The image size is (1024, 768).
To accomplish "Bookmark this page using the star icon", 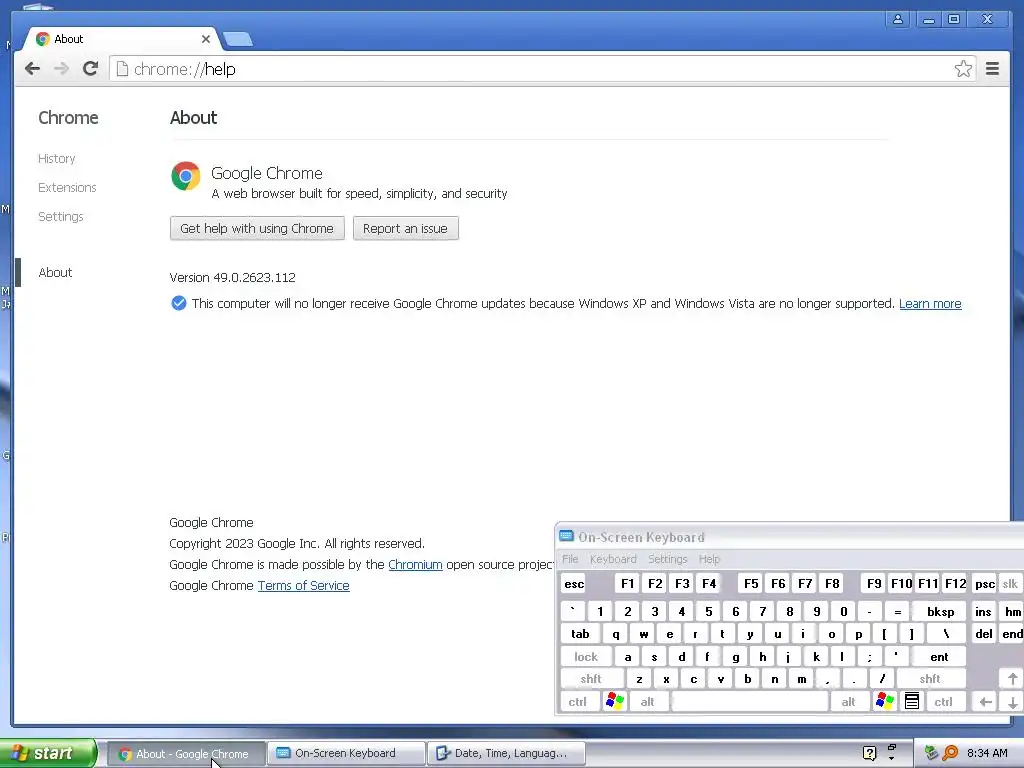I will click(963, 69).
